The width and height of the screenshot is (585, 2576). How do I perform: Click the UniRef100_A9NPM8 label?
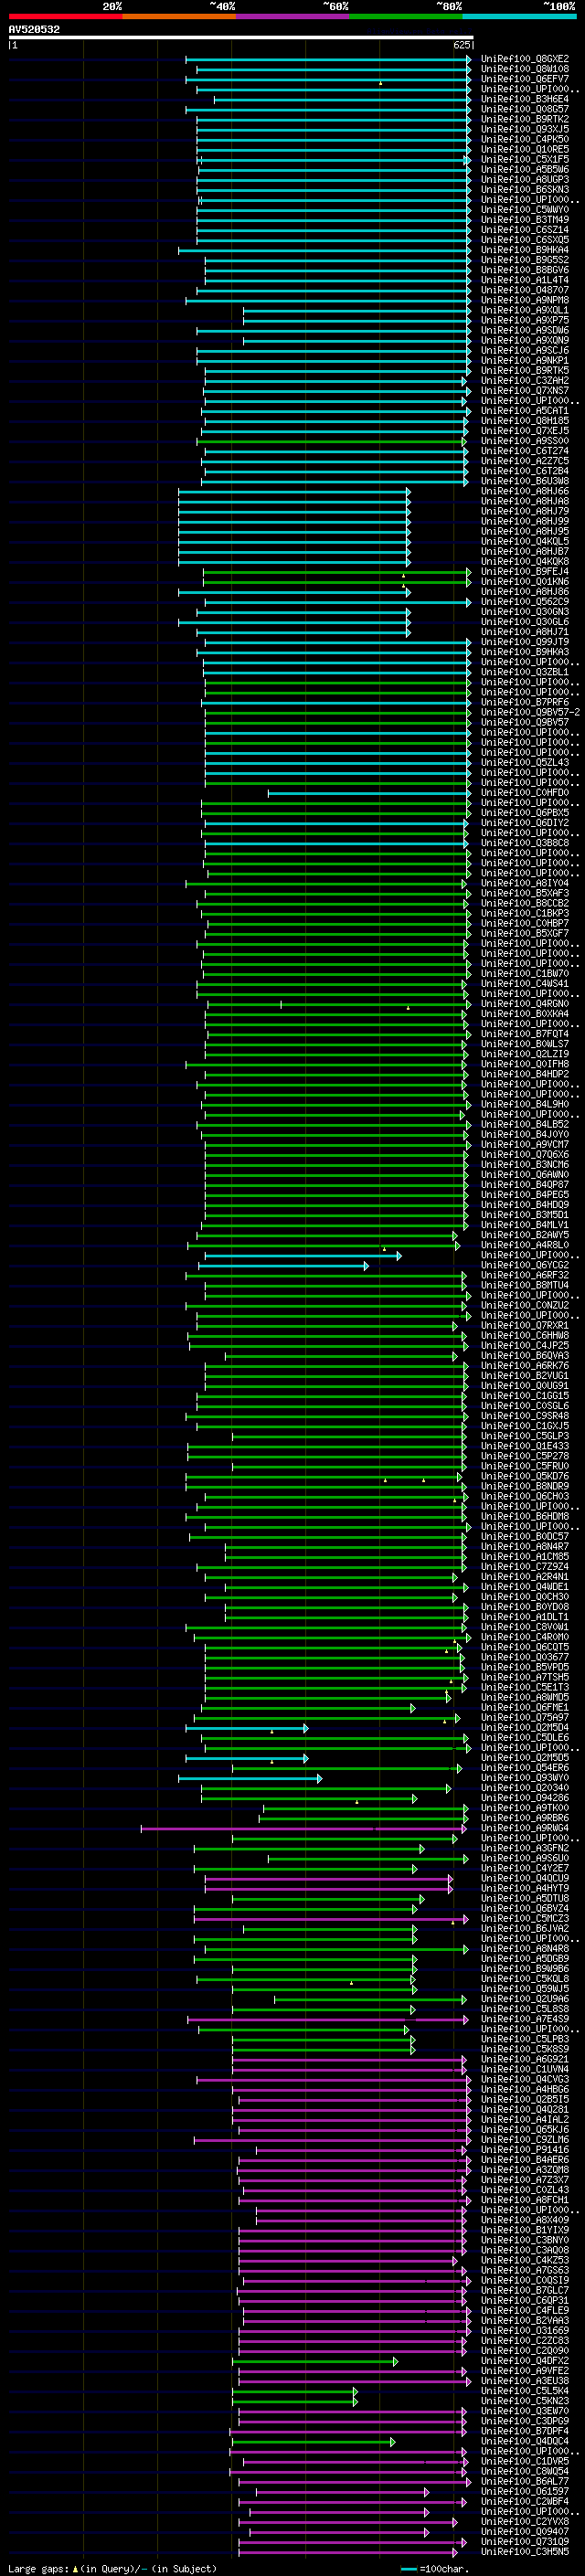(525, 300)
